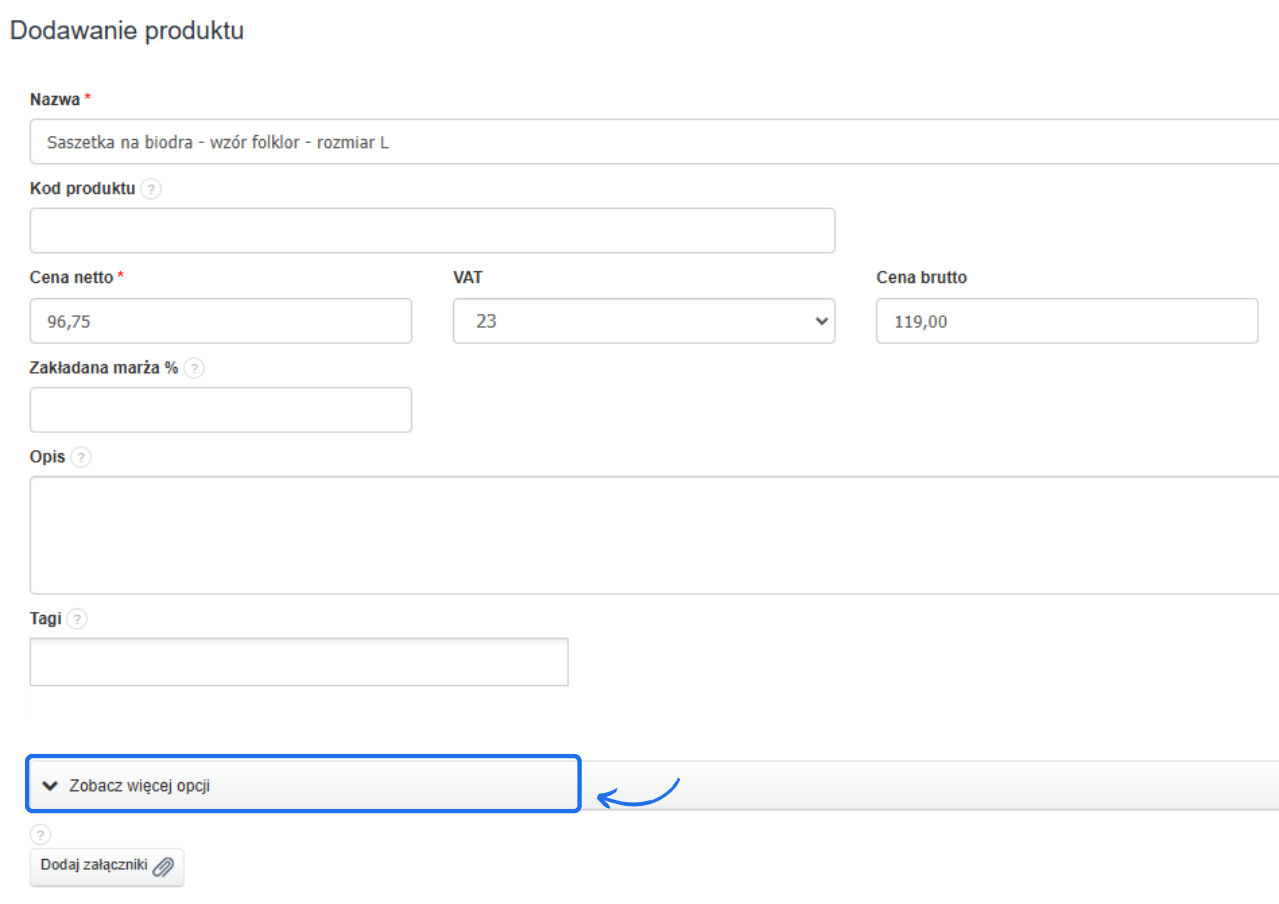Focus the empty Kod produktu field
Image resolution: width=1279 pixels, height=904 pixels.
432,231
